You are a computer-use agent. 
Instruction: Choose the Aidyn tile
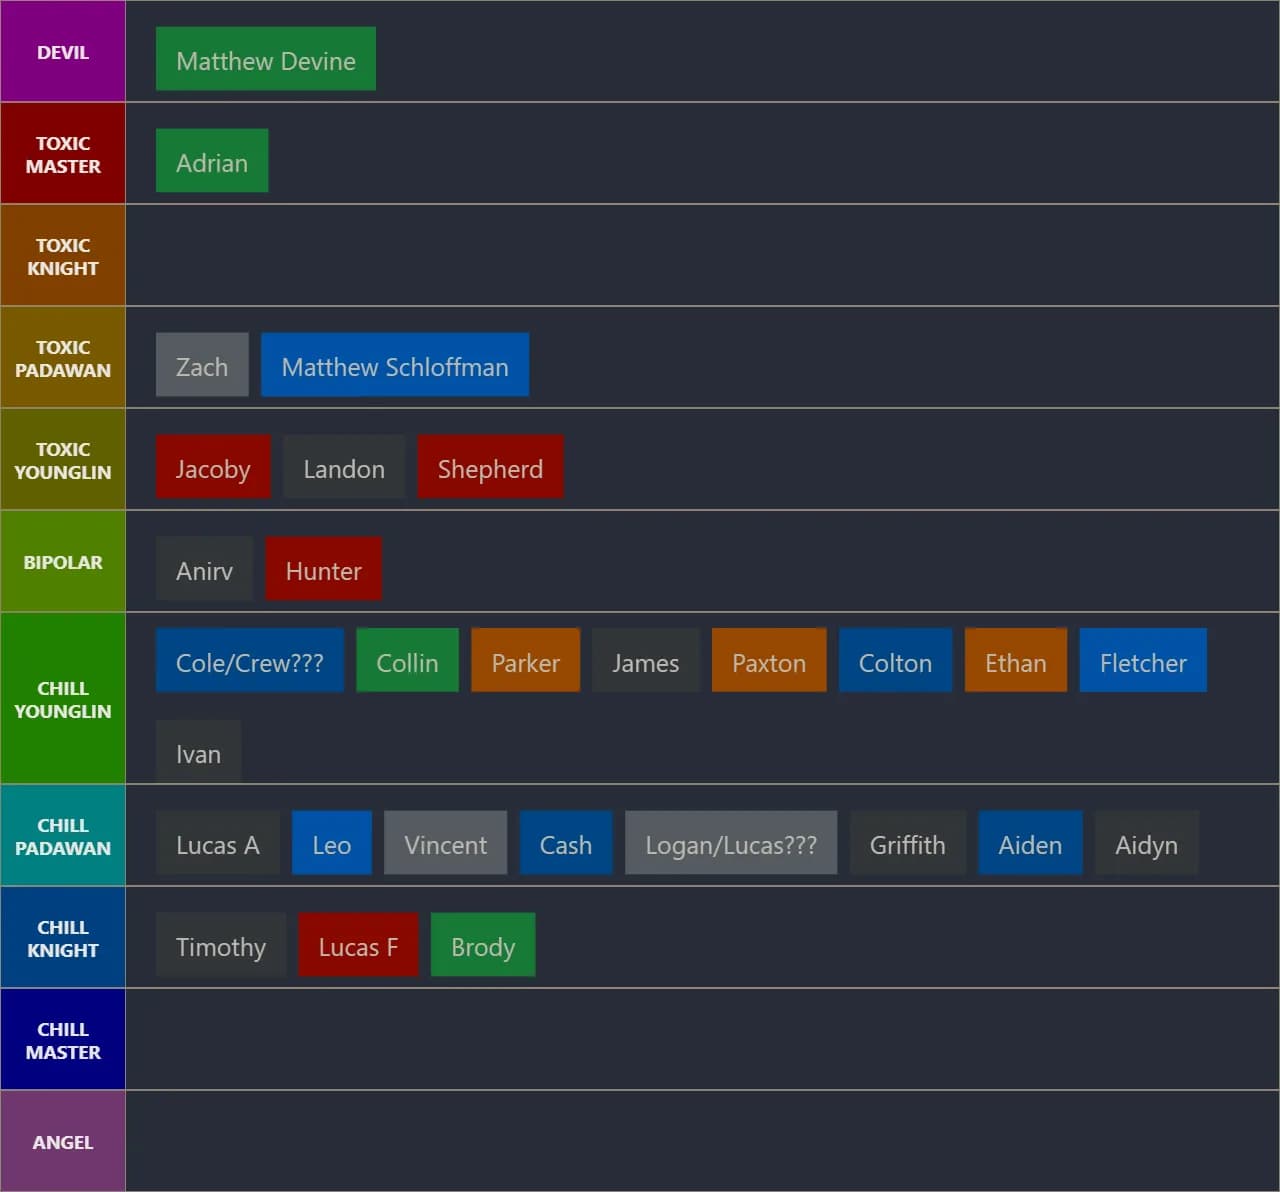point(1146,844)
